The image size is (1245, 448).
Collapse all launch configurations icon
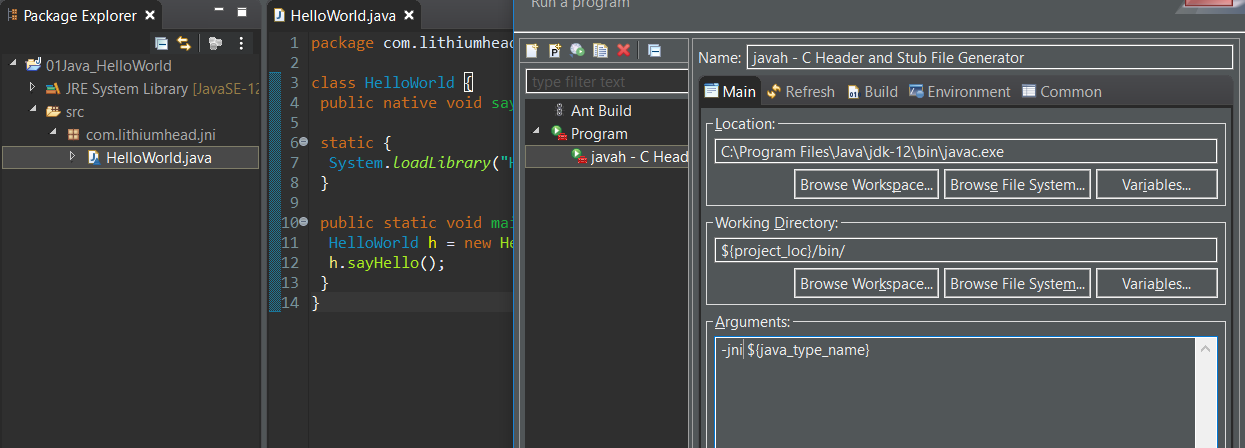pyautogui.click(x=654, y=50)
